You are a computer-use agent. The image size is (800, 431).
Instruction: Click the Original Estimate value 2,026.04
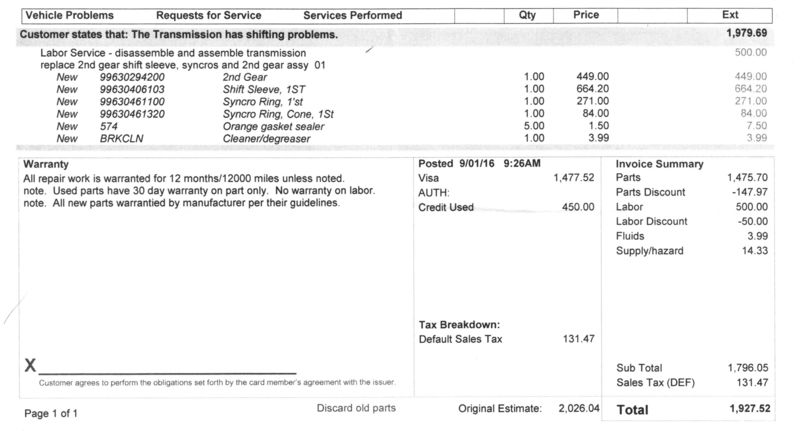579,409
